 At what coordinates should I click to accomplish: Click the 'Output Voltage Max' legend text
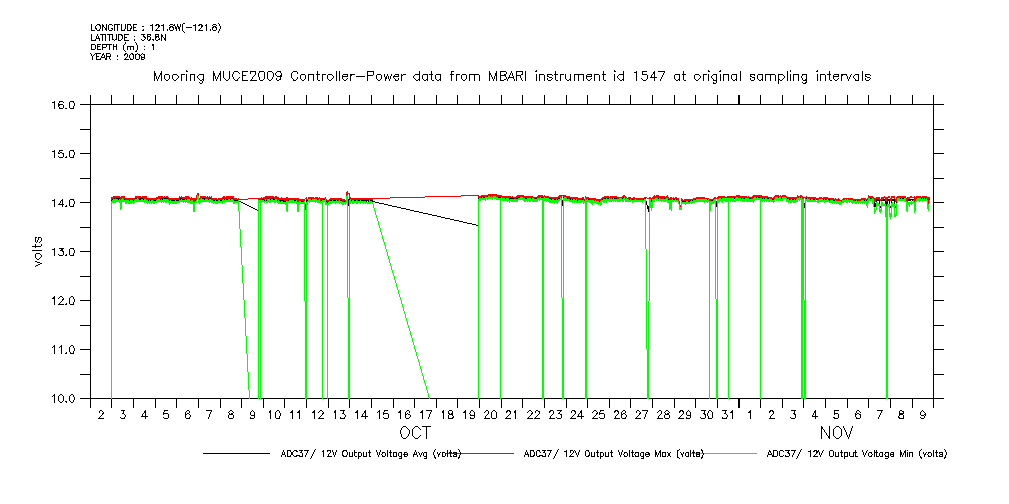[613, 454]
